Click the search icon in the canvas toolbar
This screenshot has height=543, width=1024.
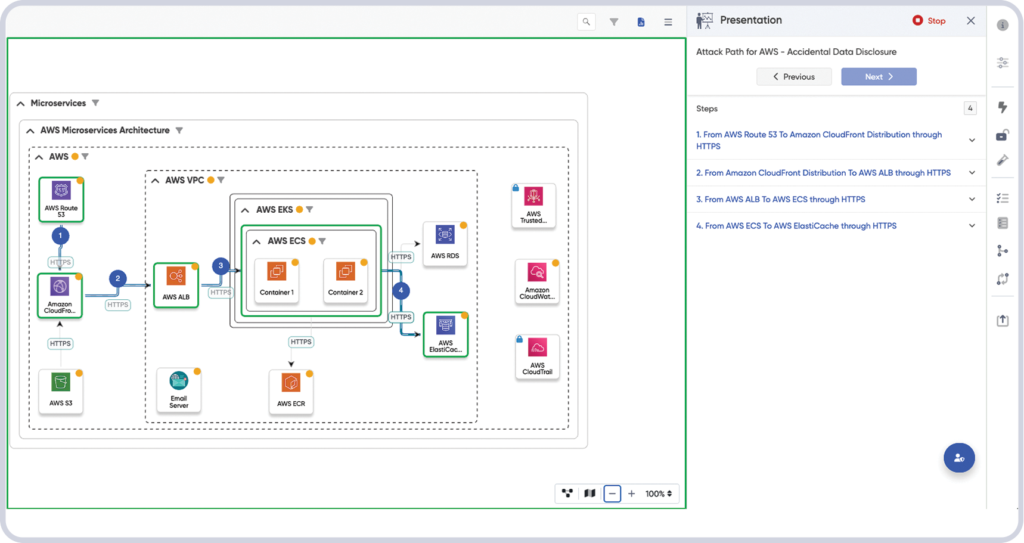click(586, 21)
